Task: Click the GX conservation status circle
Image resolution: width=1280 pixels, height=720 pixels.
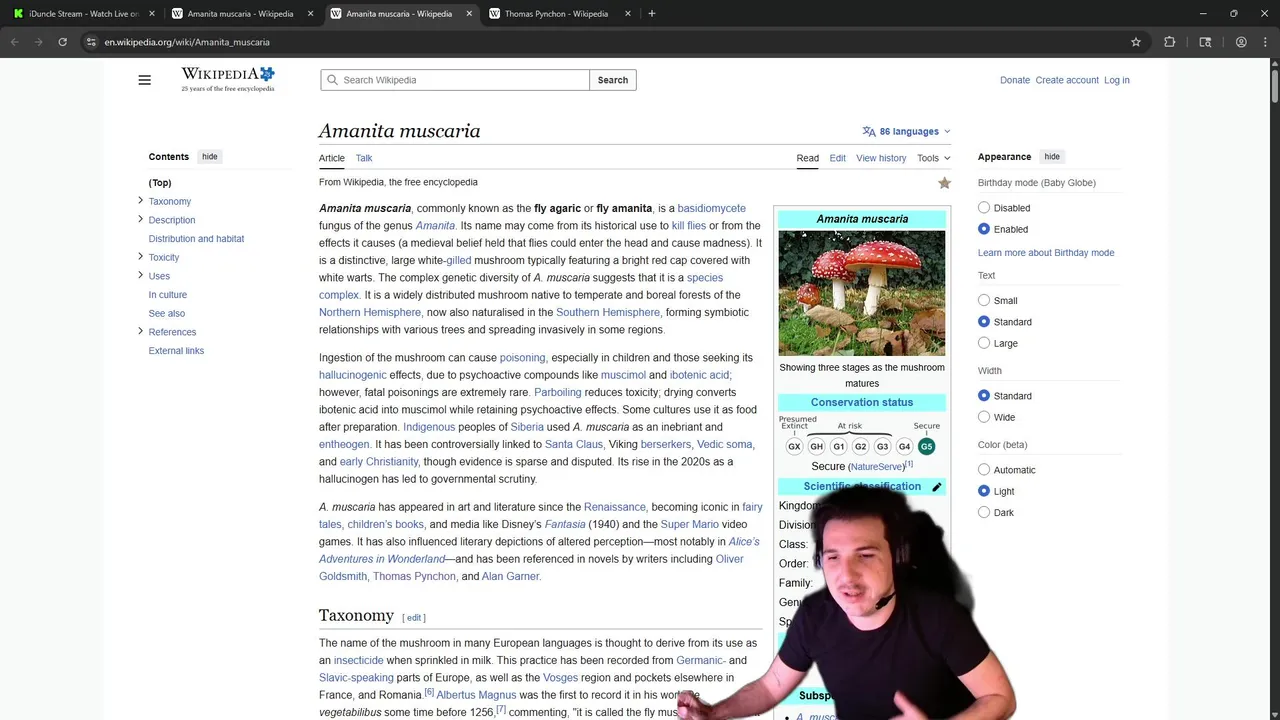Action: click(x=794, y=447)
